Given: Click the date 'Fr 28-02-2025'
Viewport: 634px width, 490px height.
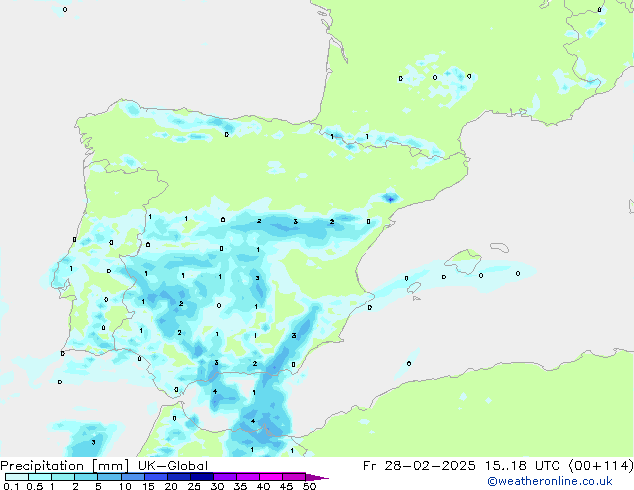Looking at the screenshot, I should (419, 466).
